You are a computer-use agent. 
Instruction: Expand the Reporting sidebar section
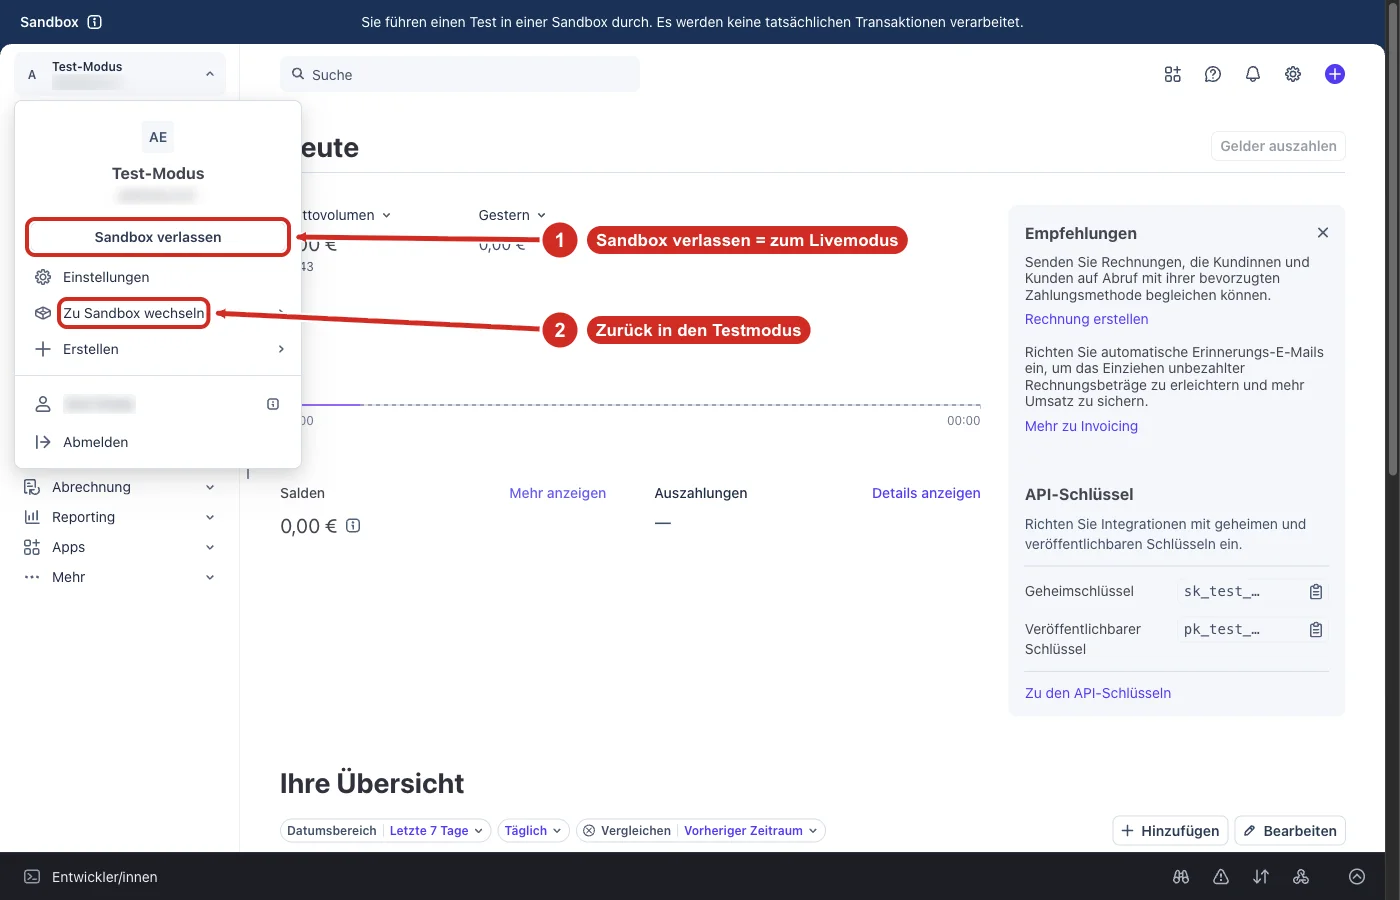coord(120,517)
